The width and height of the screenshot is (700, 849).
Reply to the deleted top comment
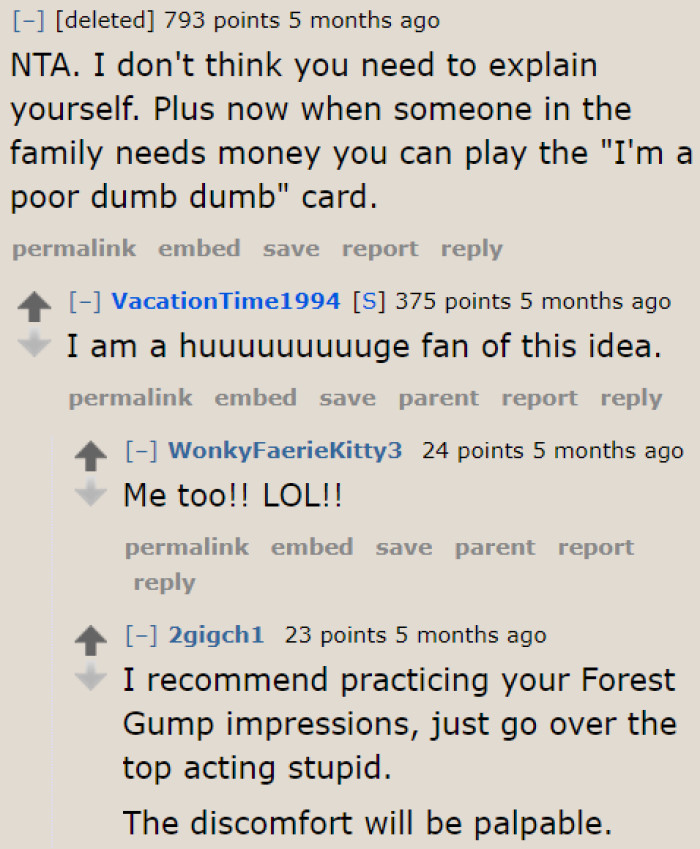471,248
